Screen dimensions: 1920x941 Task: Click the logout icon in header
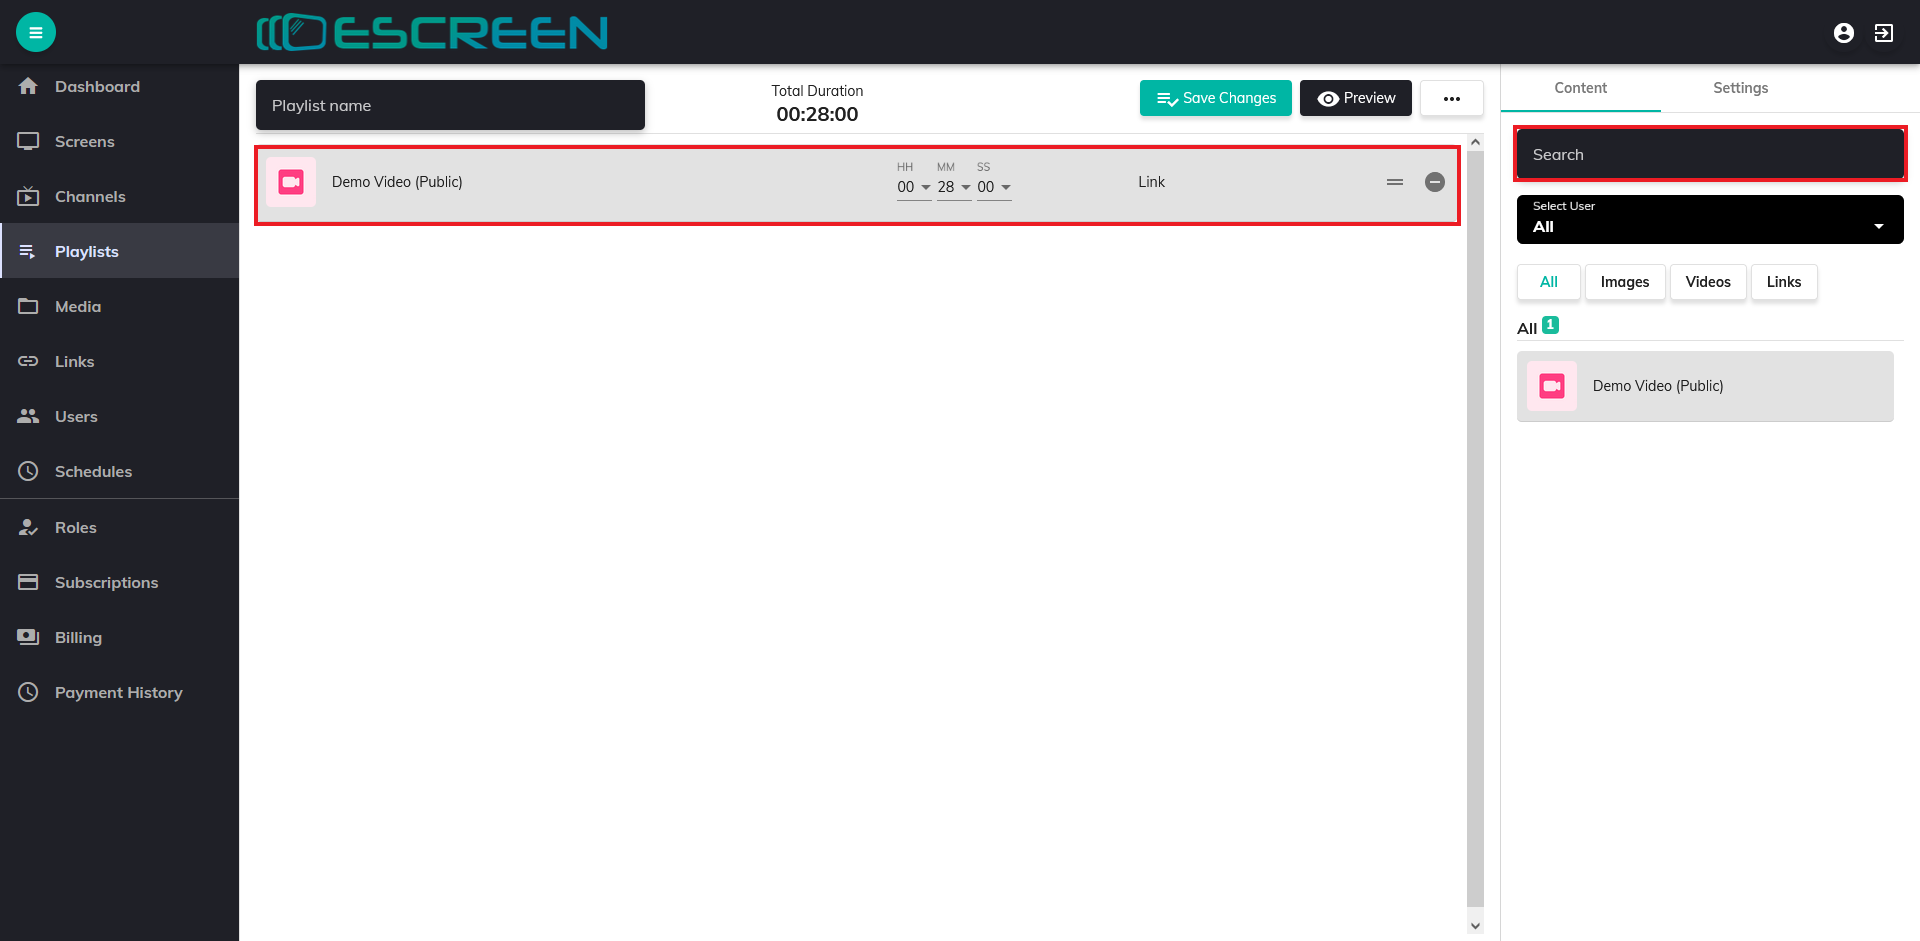coord(1883,33)
